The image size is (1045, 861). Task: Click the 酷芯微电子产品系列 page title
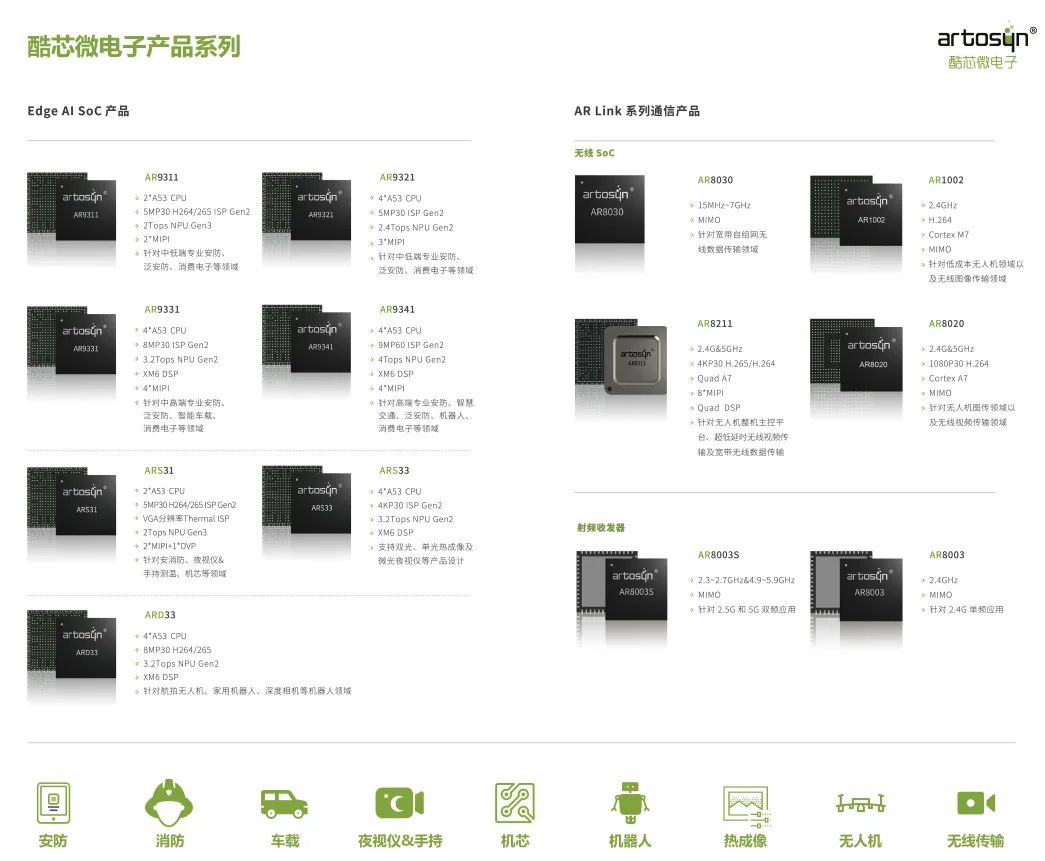click(133, 47)
